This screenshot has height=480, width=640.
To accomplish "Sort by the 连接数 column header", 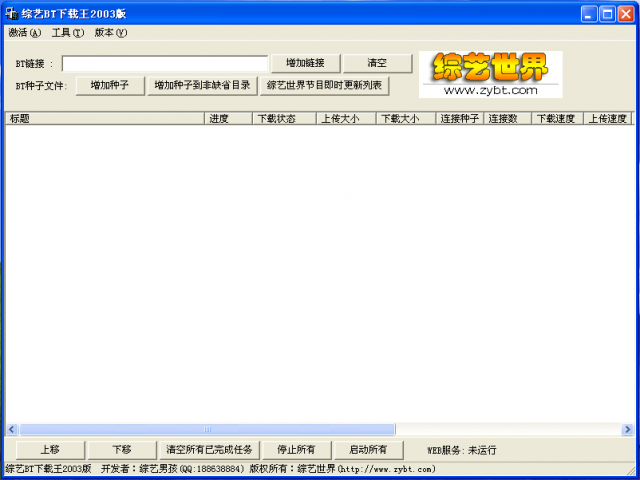I will click(507, 119).
